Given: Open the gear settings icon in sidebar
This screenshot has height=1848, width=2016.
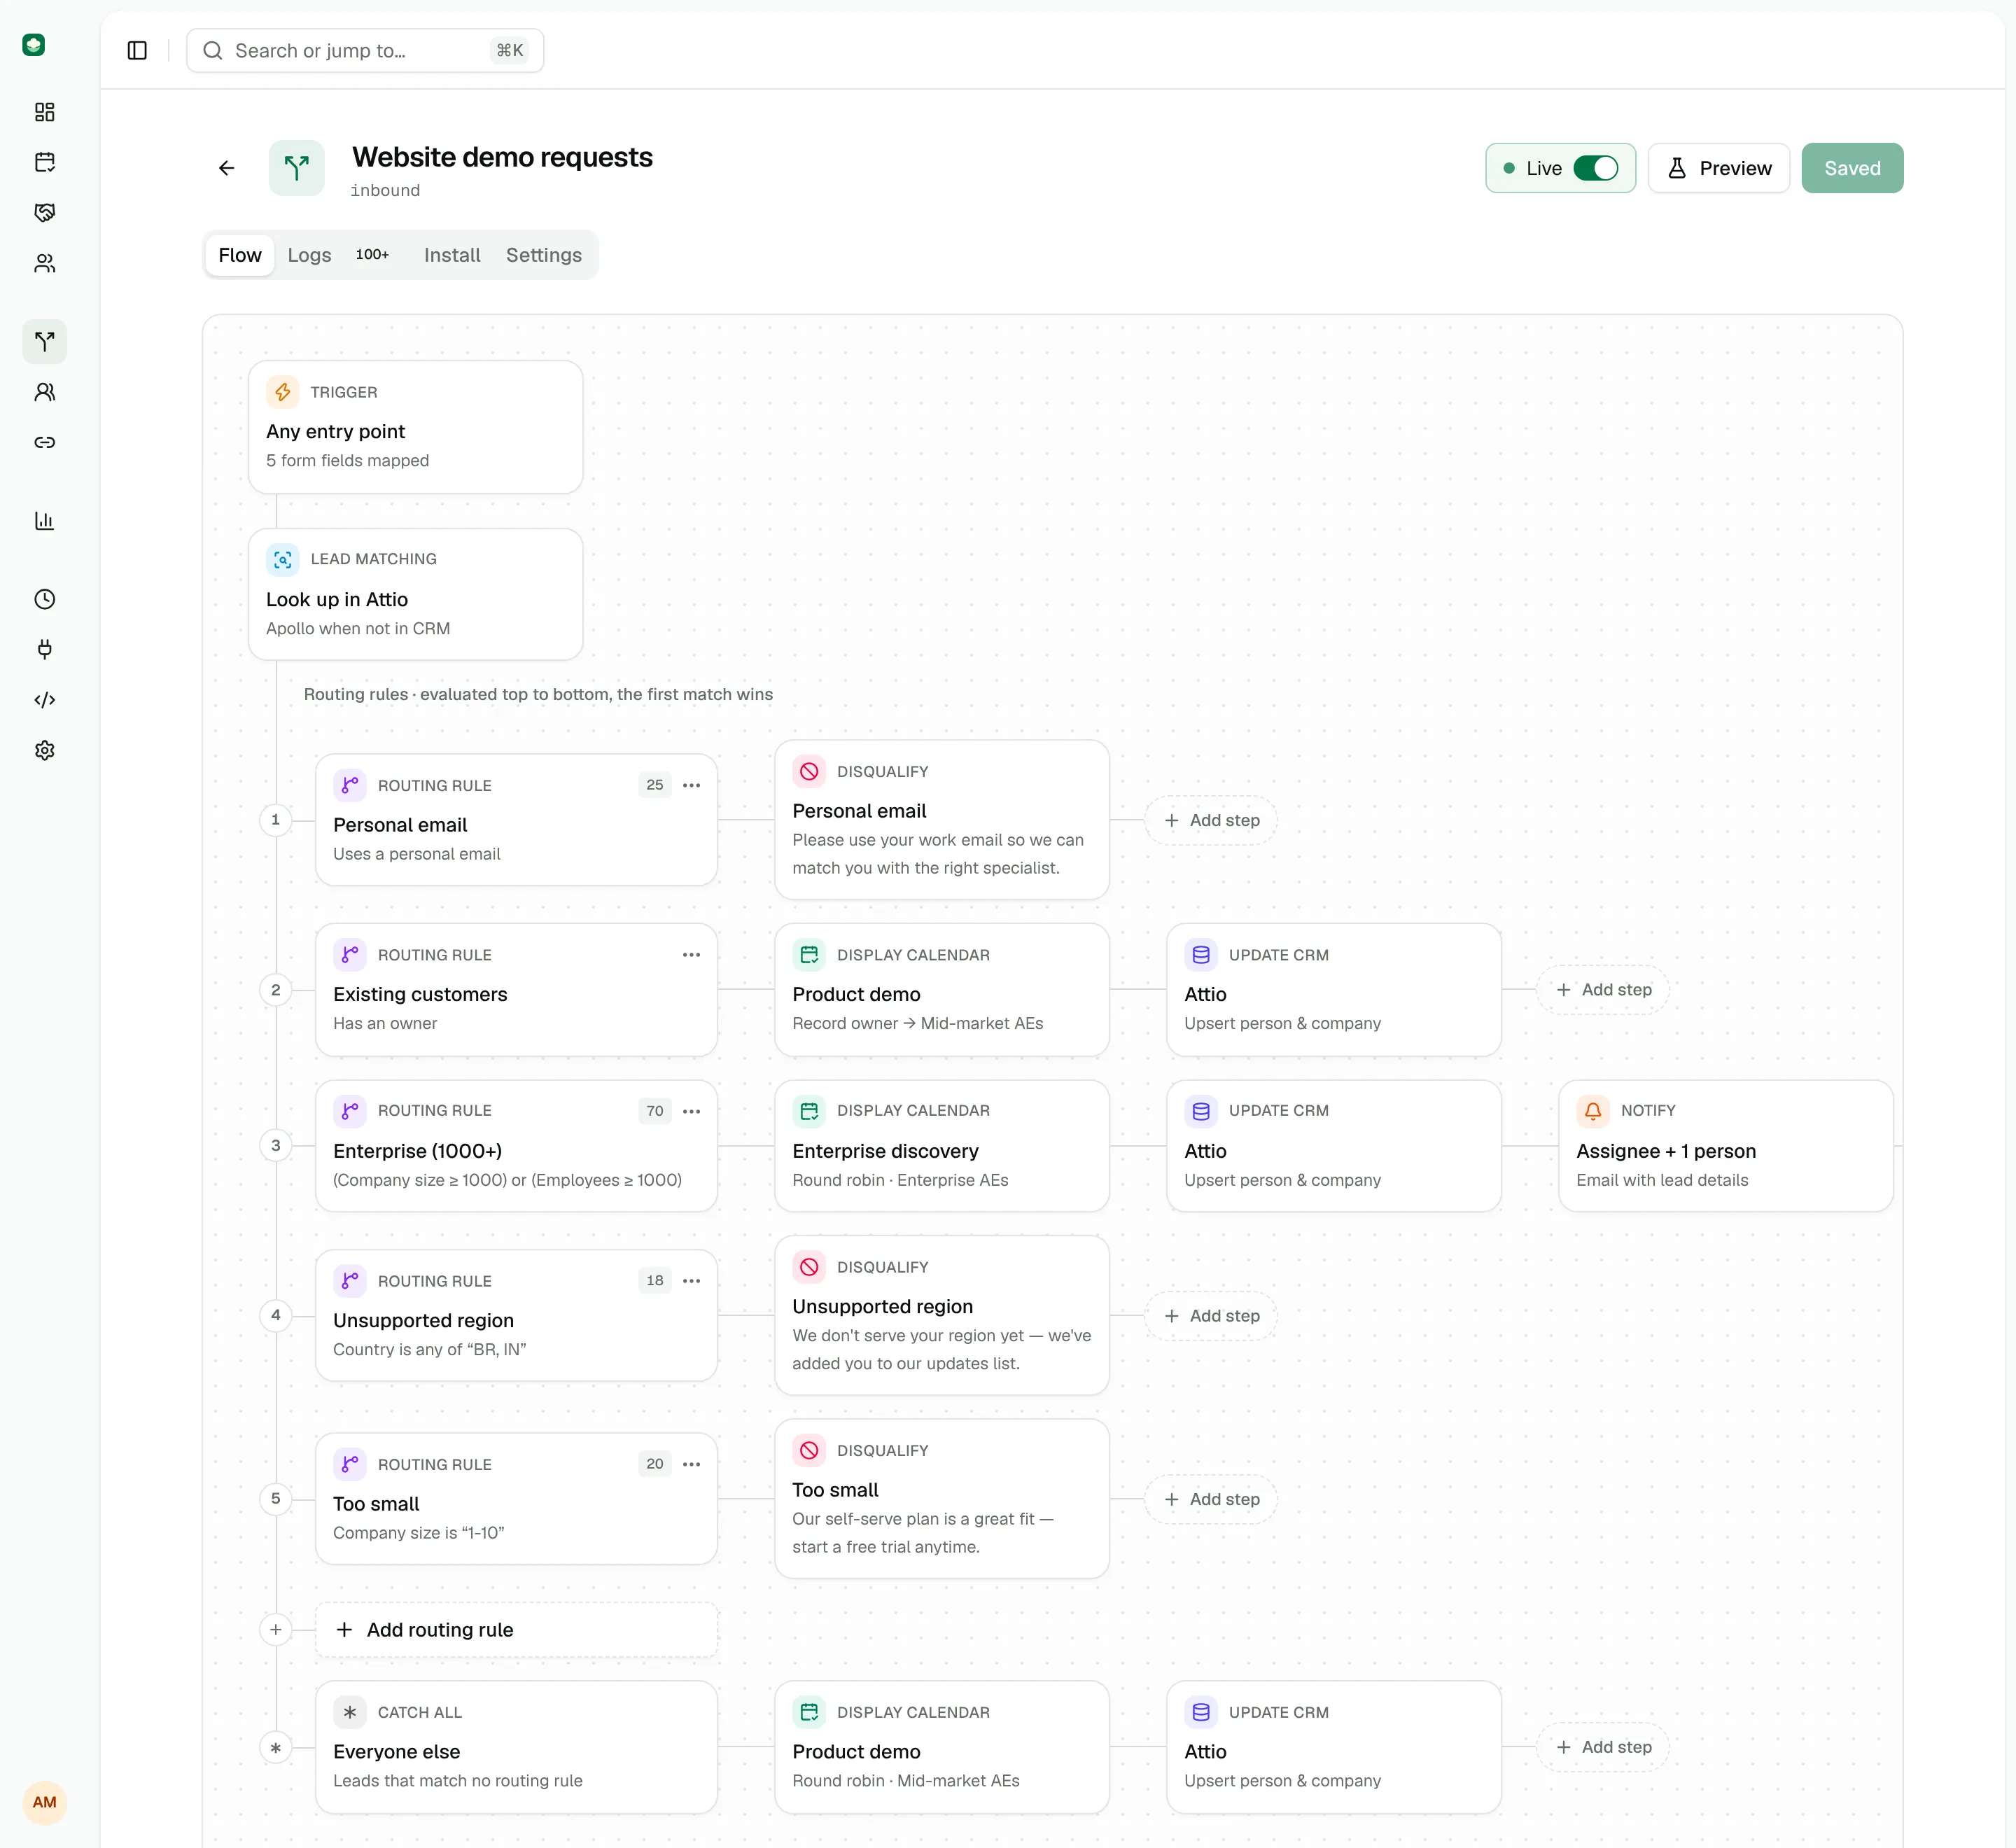Looking at the screenshot, I should (x=45, y=750).
